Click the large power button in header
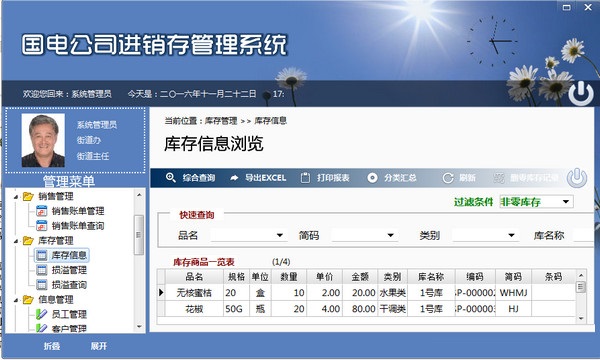The height and width of the screenshot is (360, 600). point(580,93)
